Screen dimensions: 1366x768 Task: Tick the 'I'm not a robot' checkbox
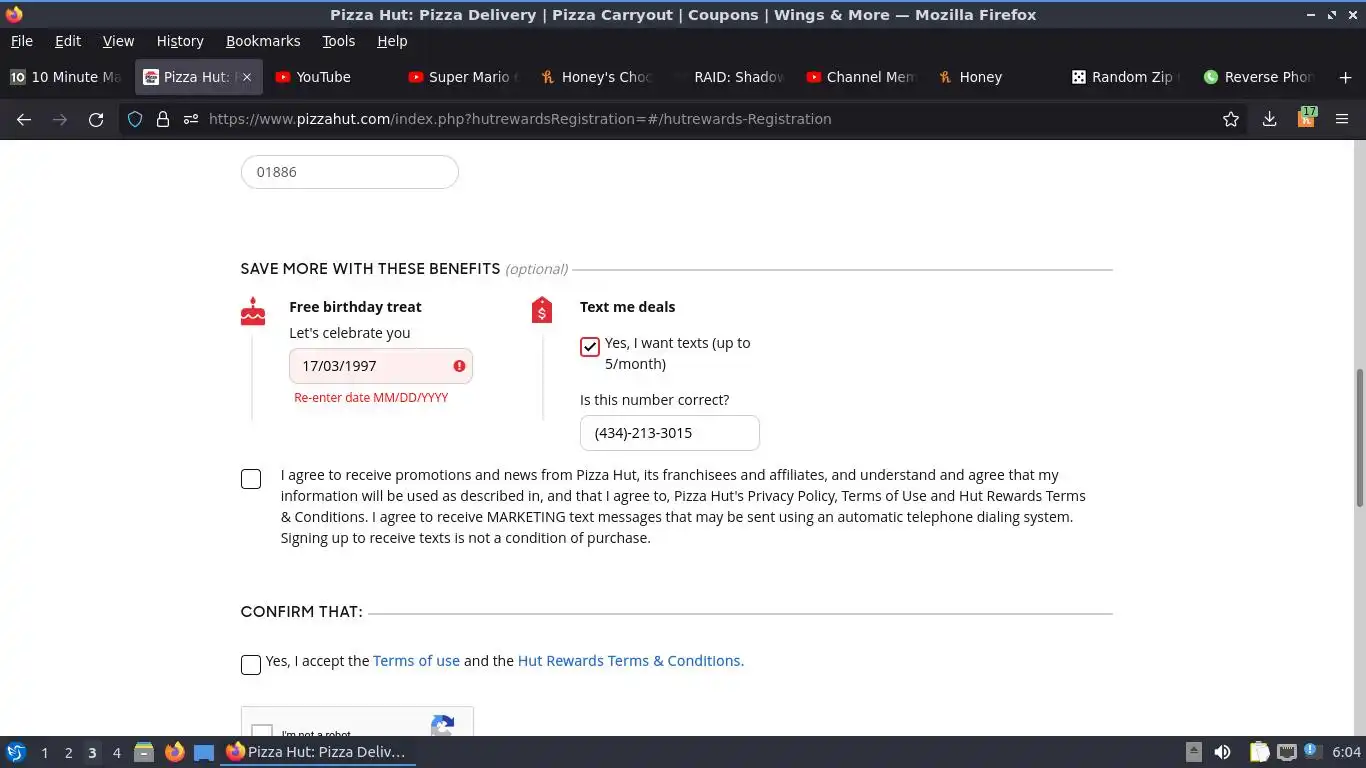pyautogui.click(x=262, y=731)
